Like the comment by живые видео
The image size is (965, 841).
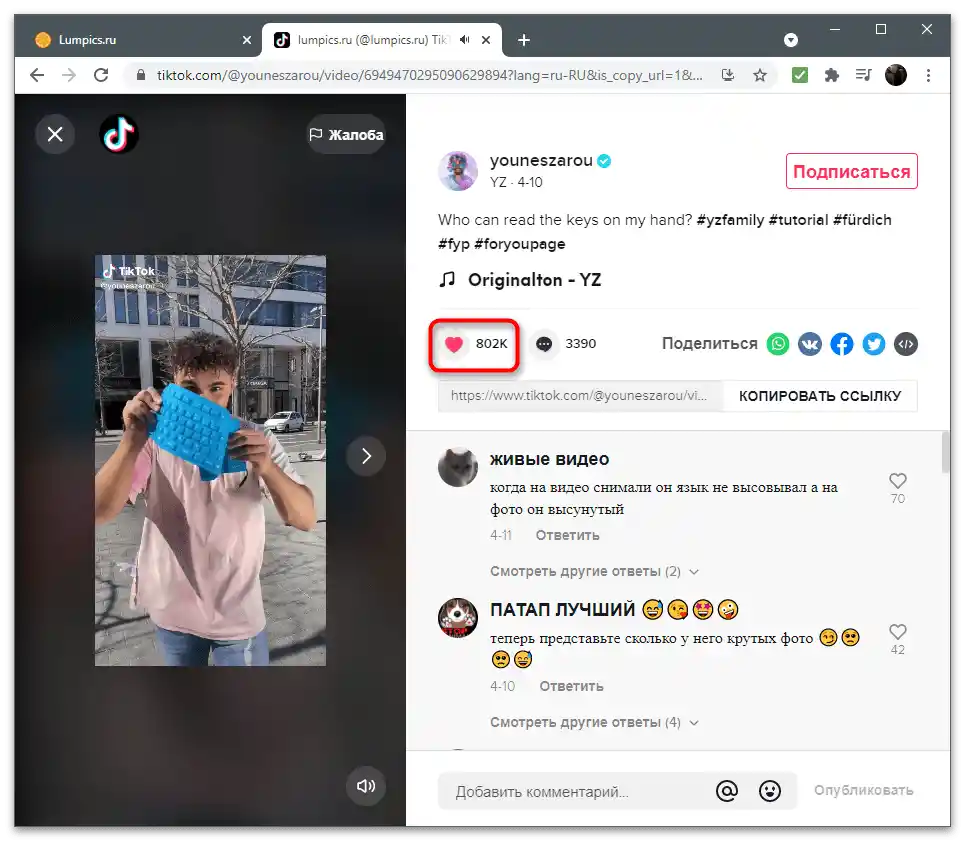898,480
